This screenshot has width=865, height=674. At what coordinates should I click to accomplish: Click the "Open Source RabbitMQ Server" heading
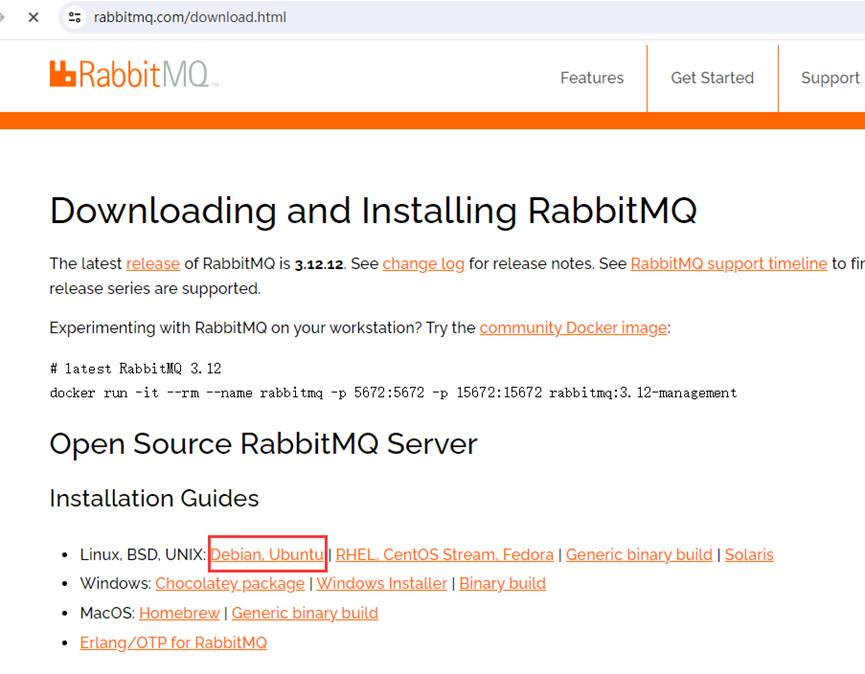264,444
